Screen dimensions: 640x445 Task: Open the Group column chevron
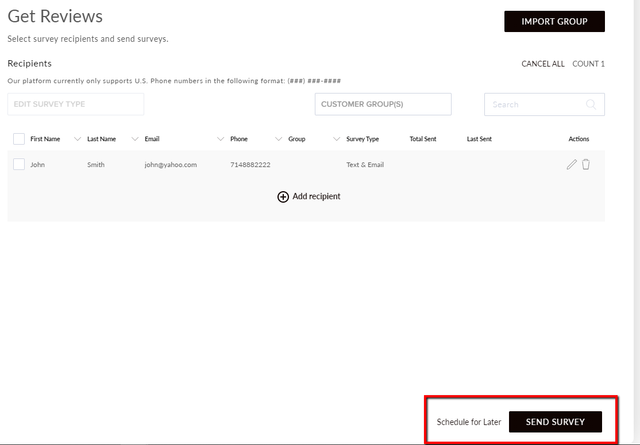pos(336,139)
